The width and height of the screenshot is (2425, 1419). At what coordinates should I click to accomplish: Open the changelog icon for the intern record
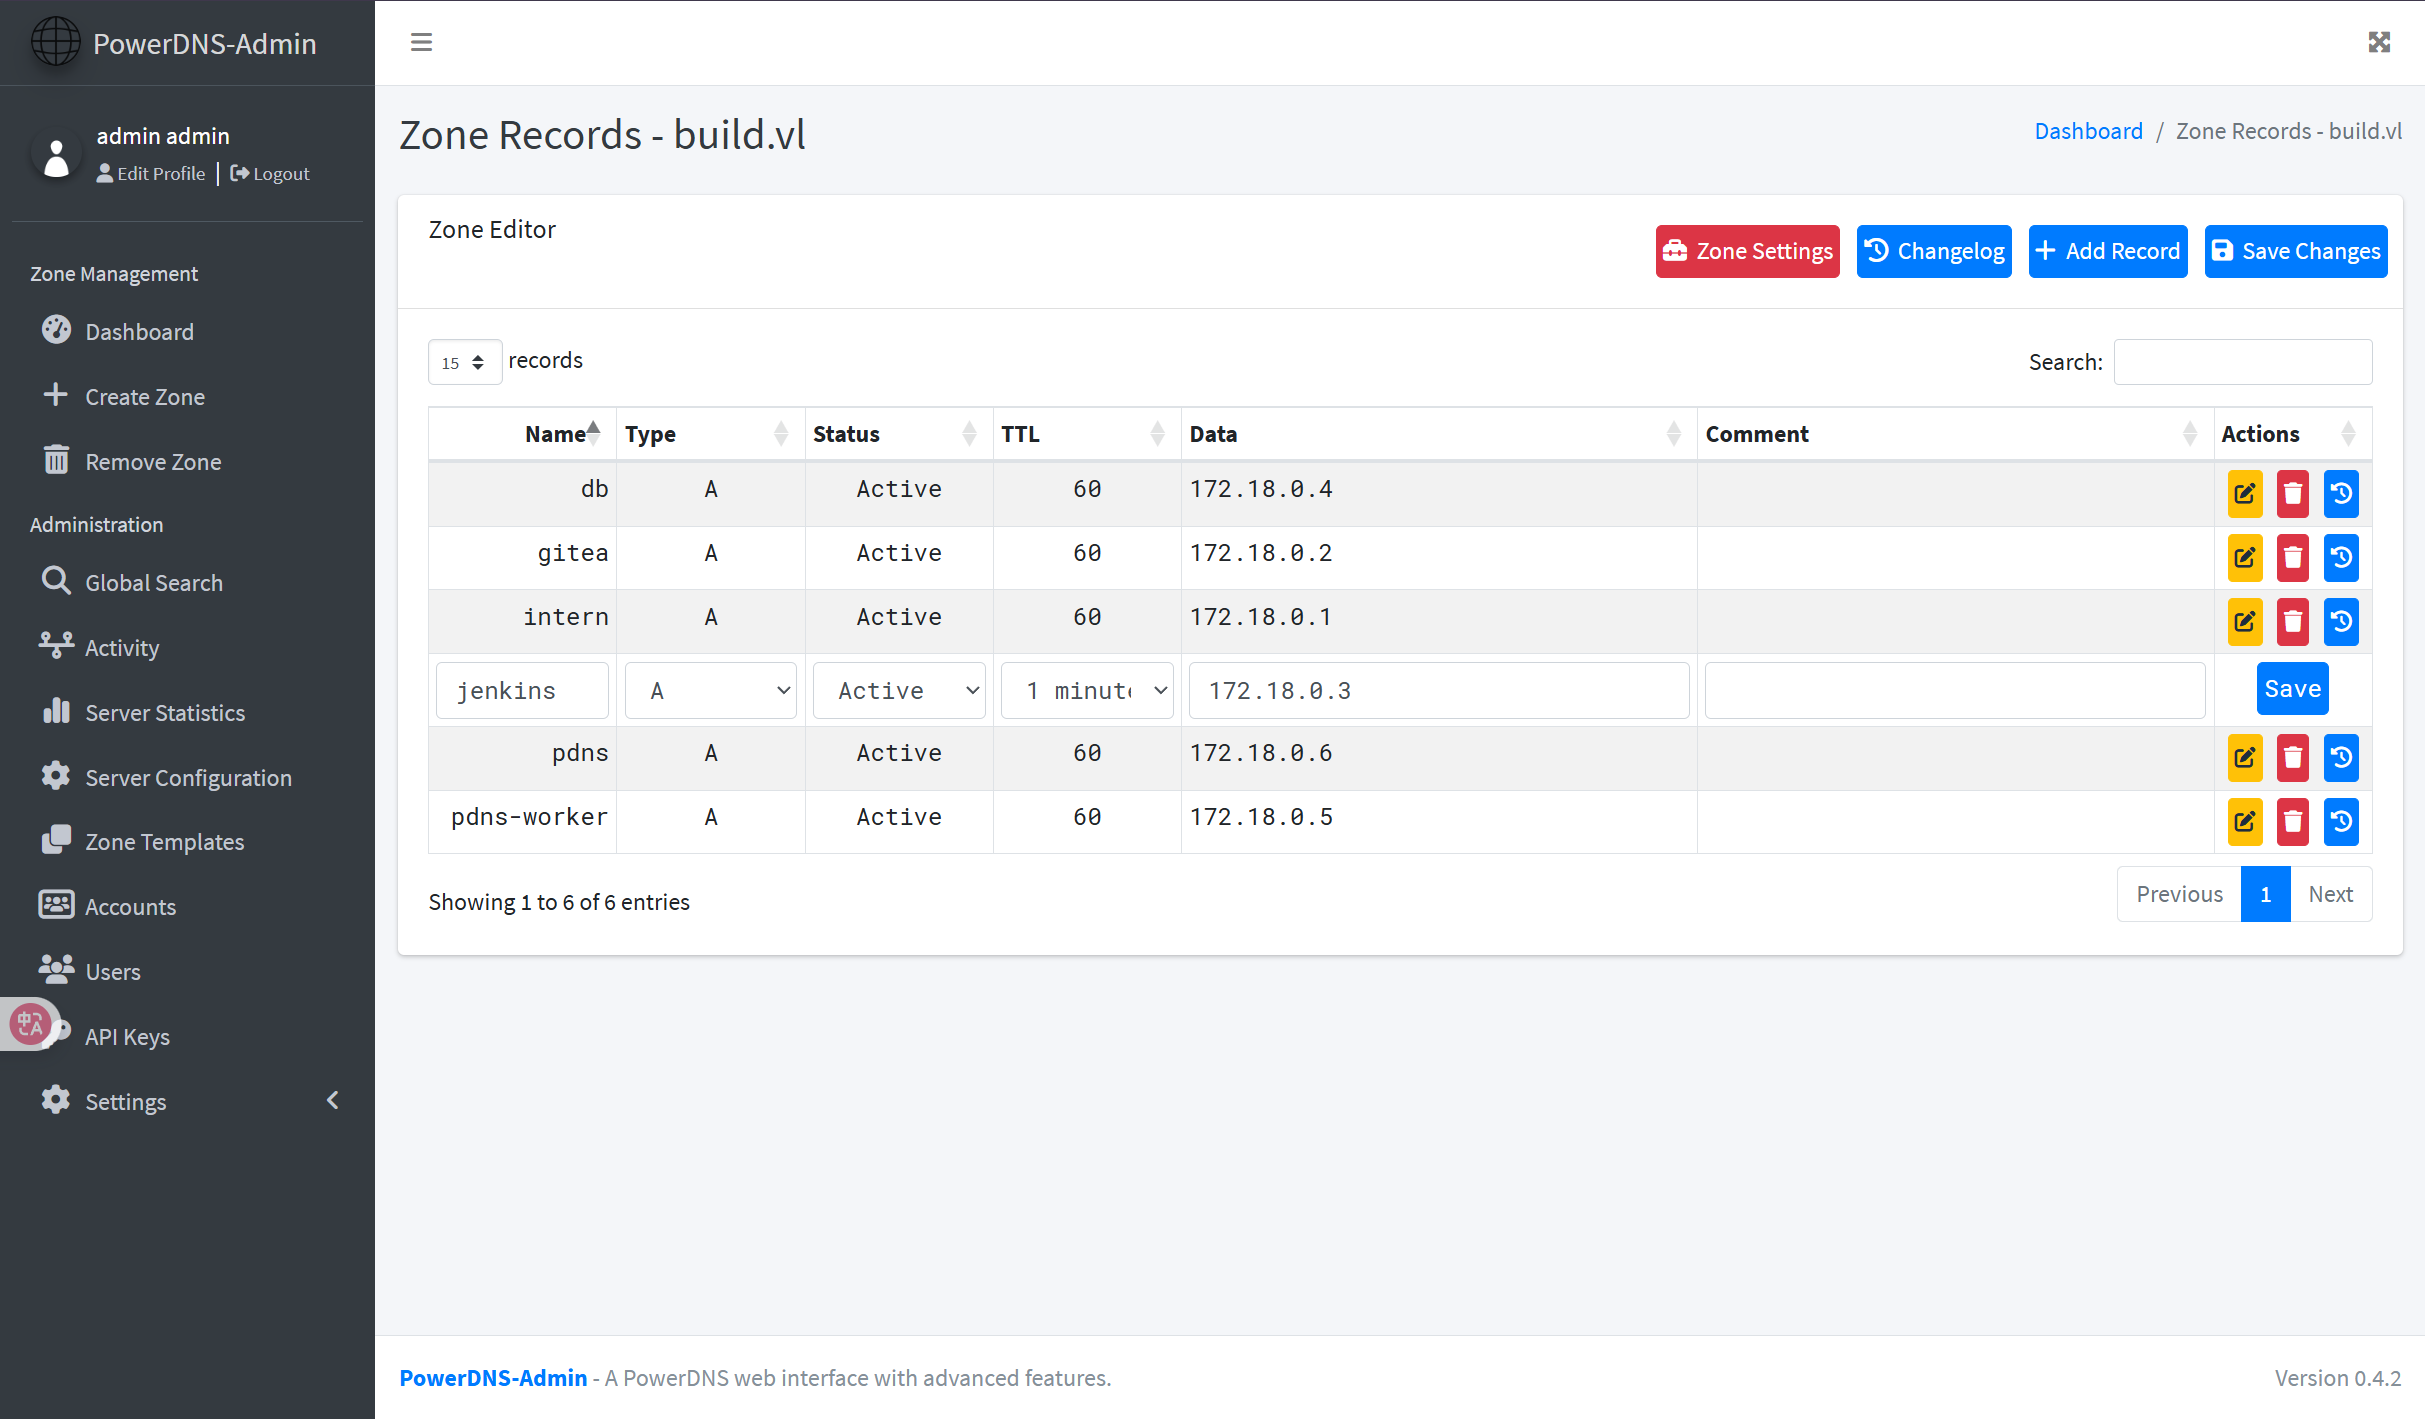coord(2340,621)
